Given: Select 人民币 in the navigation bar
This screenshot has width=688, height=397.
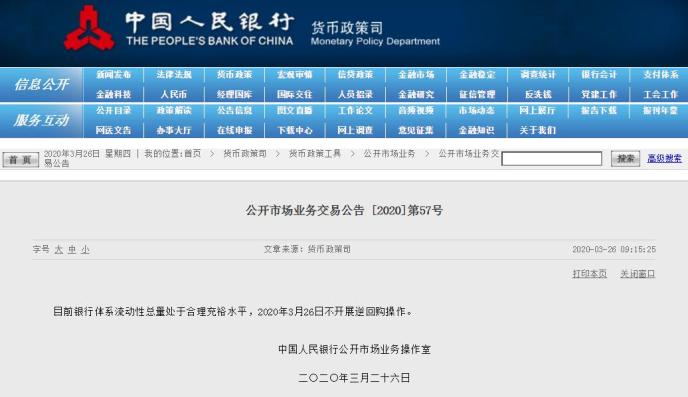Looking at the screenshot, I should click(x=174, y=94).
